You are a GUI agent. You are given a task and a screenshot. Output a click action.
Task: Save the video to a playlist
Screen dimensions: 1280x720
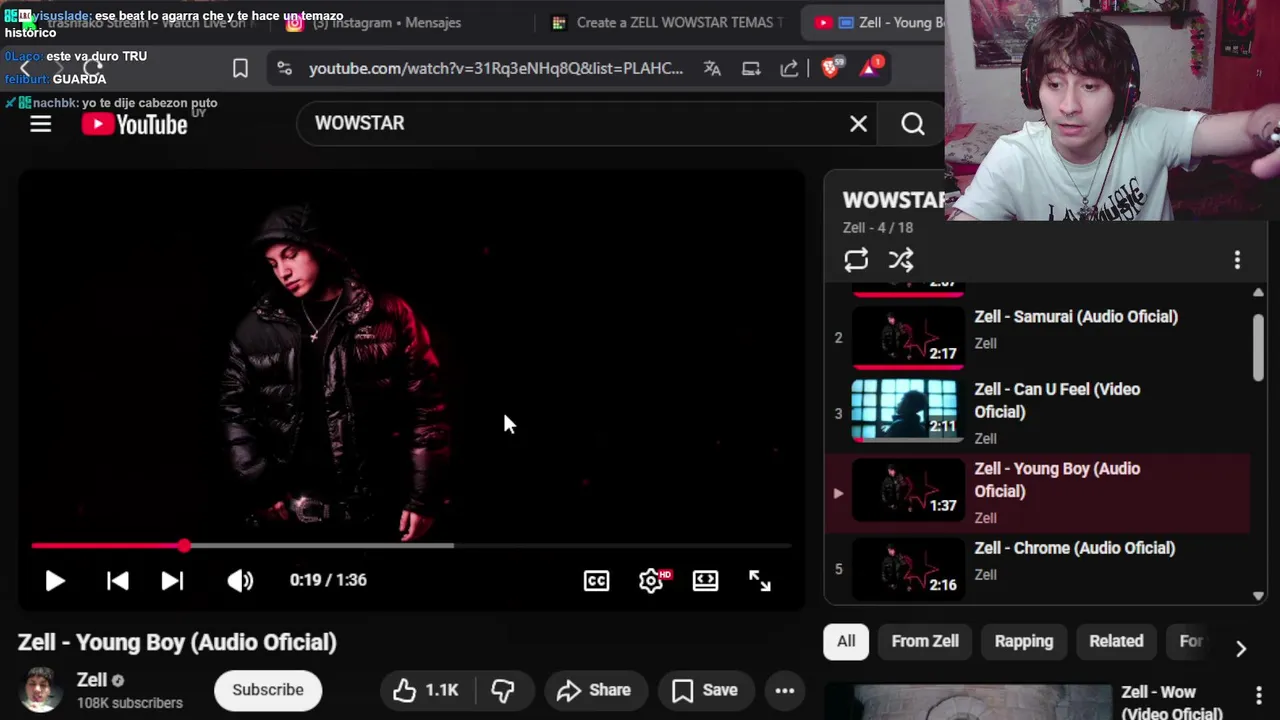705,690
